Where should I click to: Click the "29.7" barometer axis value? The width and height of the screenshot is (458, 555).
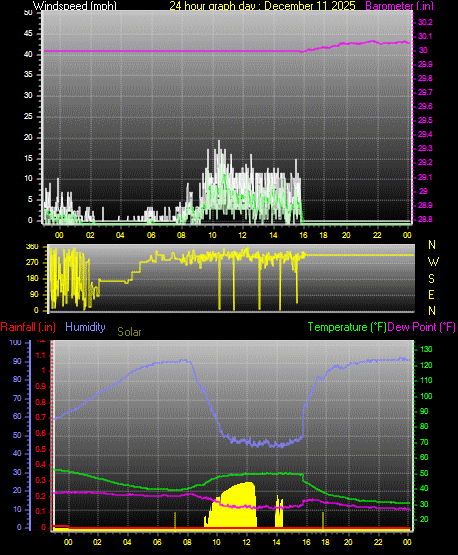point(425,92)
